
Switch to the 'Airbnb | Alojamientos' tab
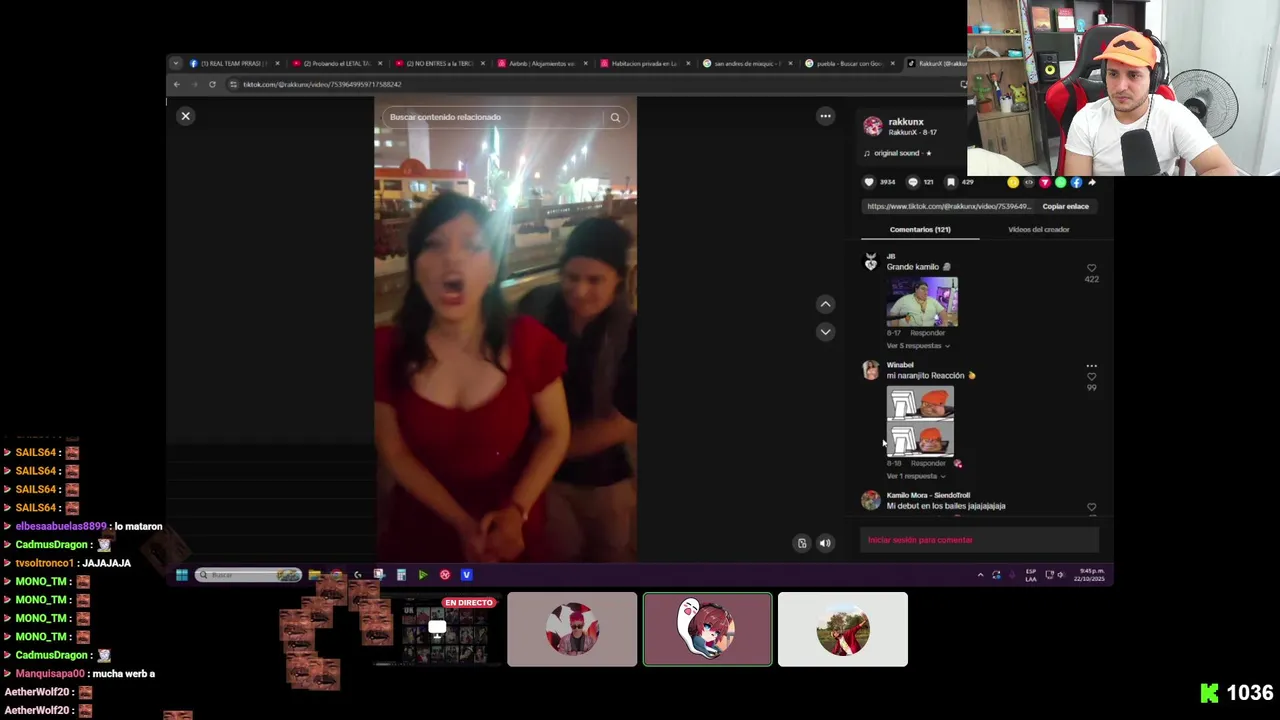(x=543, y=63)
